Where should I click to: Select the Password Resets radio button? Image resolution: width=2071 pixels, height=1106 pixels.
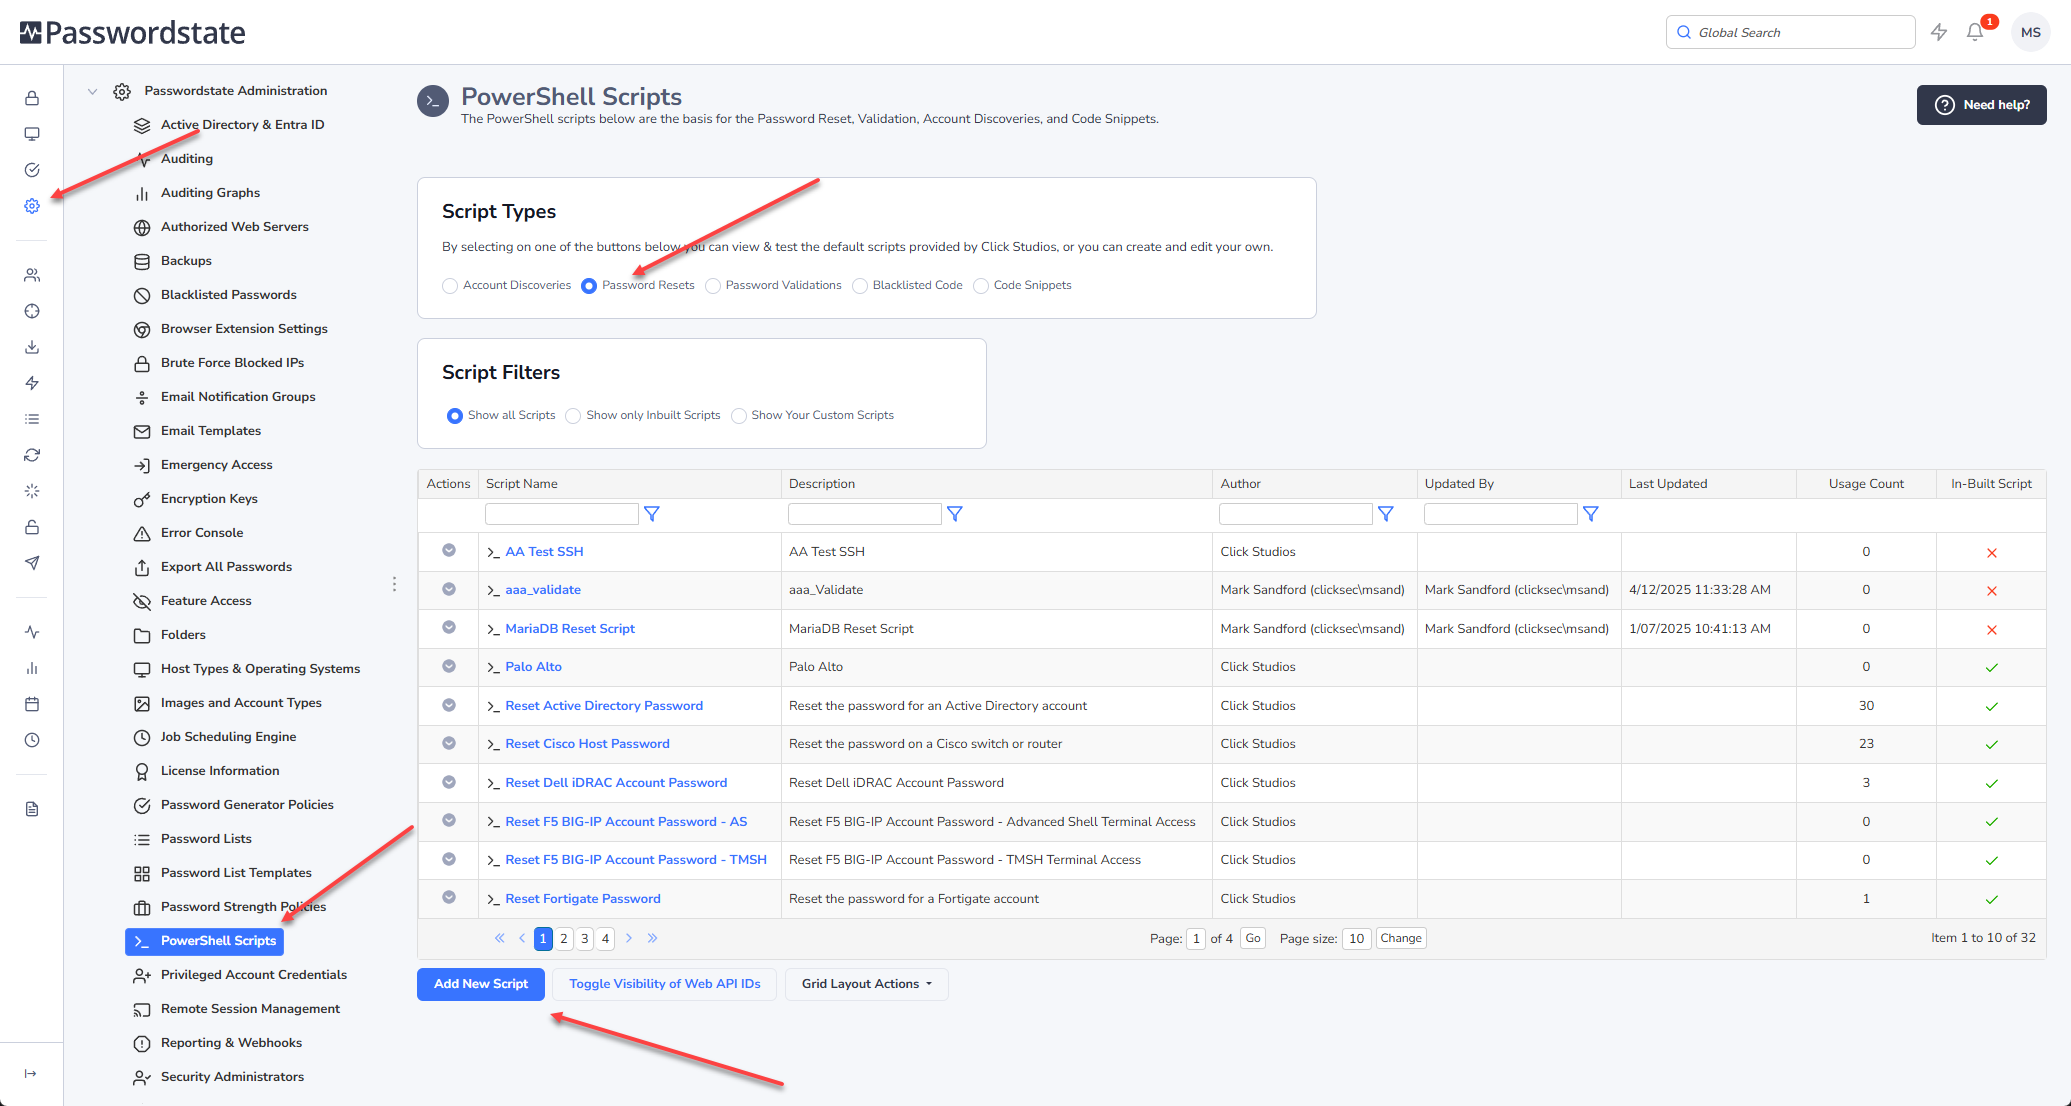click(x=589, y=286)
